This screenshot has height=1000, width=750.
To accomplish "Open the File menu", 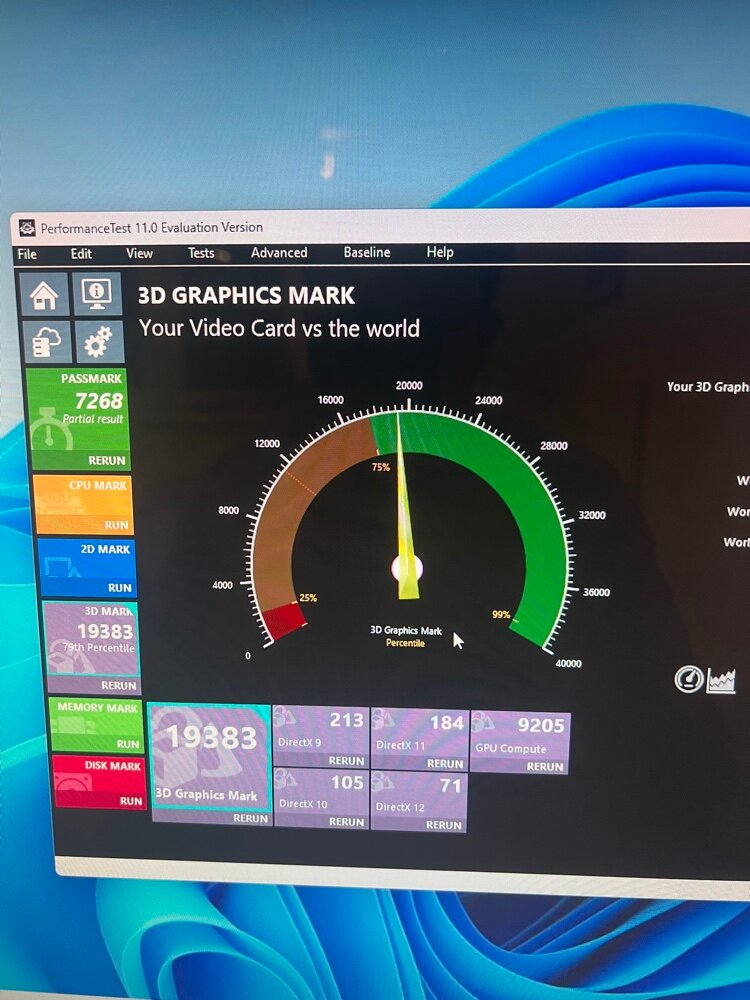I will pyautogui.click(x=27, y=254).
